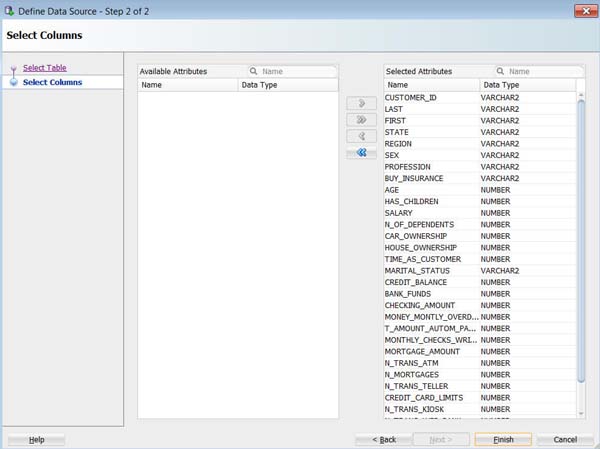600x449 pixels.
Task: Click the disabled Next button
Action: [x=441, y=440]
